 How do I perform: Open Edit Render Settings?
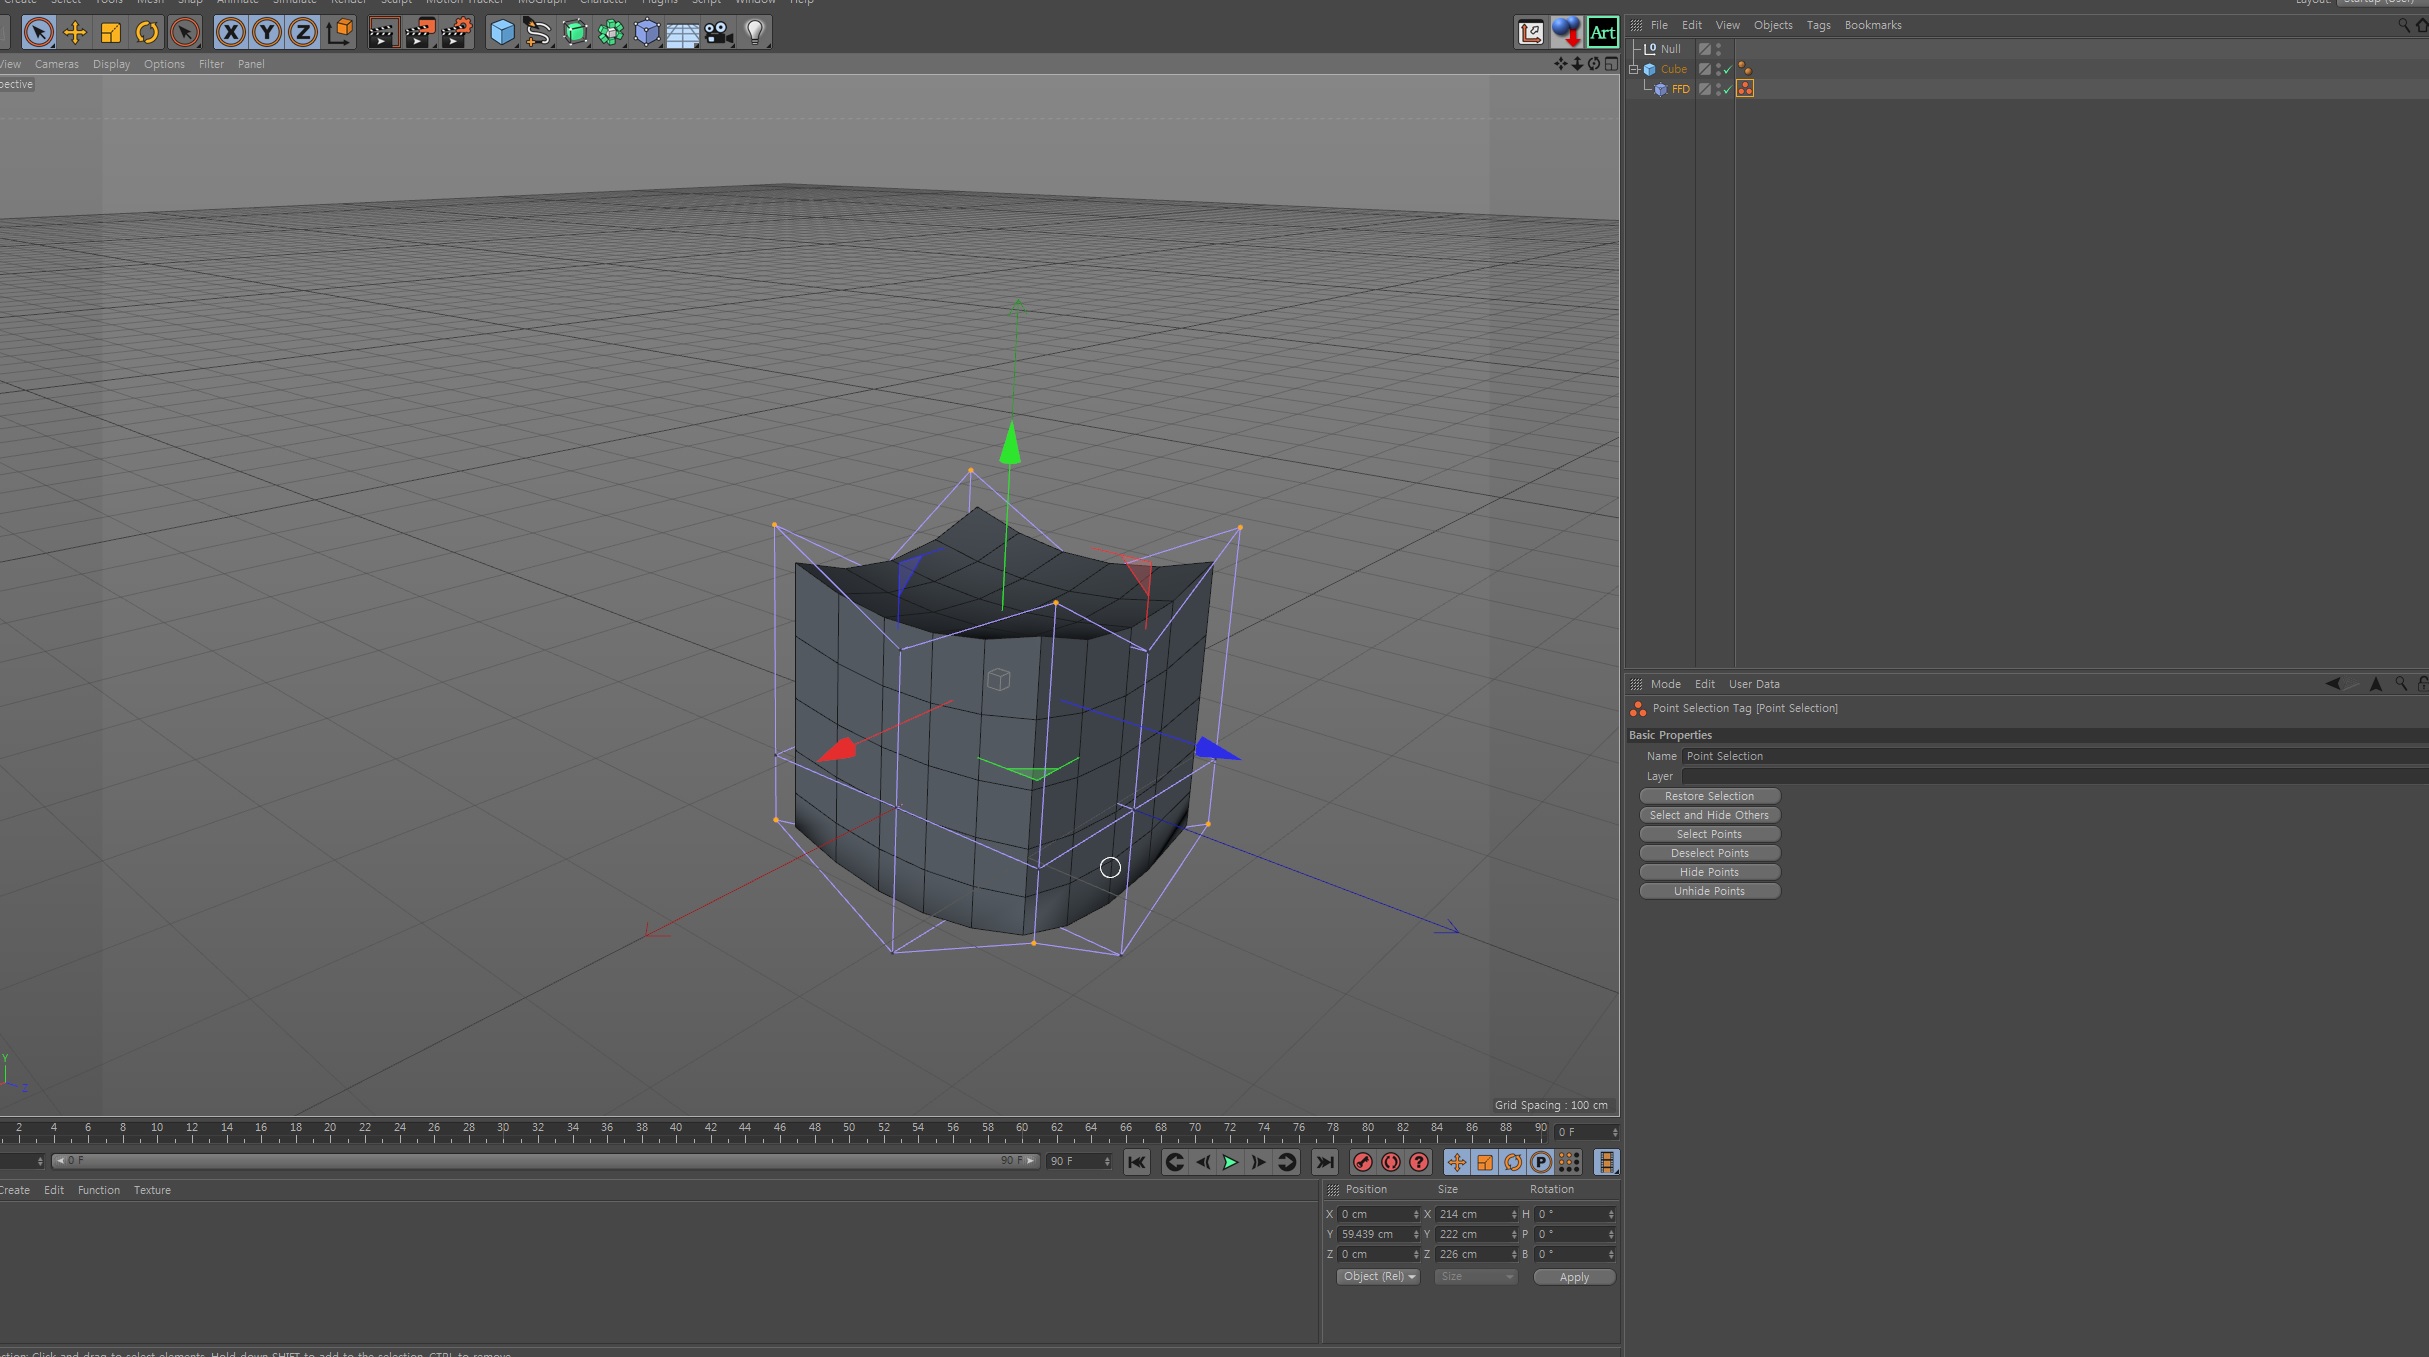457,33
